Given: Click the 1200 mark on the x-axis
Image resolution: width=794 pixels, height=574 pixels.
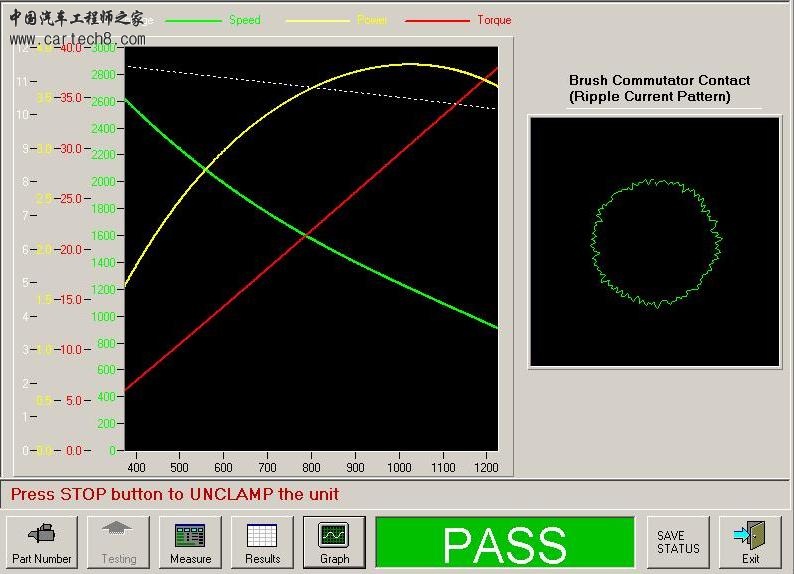Looking at the screenshot, I should click(487, 467).
